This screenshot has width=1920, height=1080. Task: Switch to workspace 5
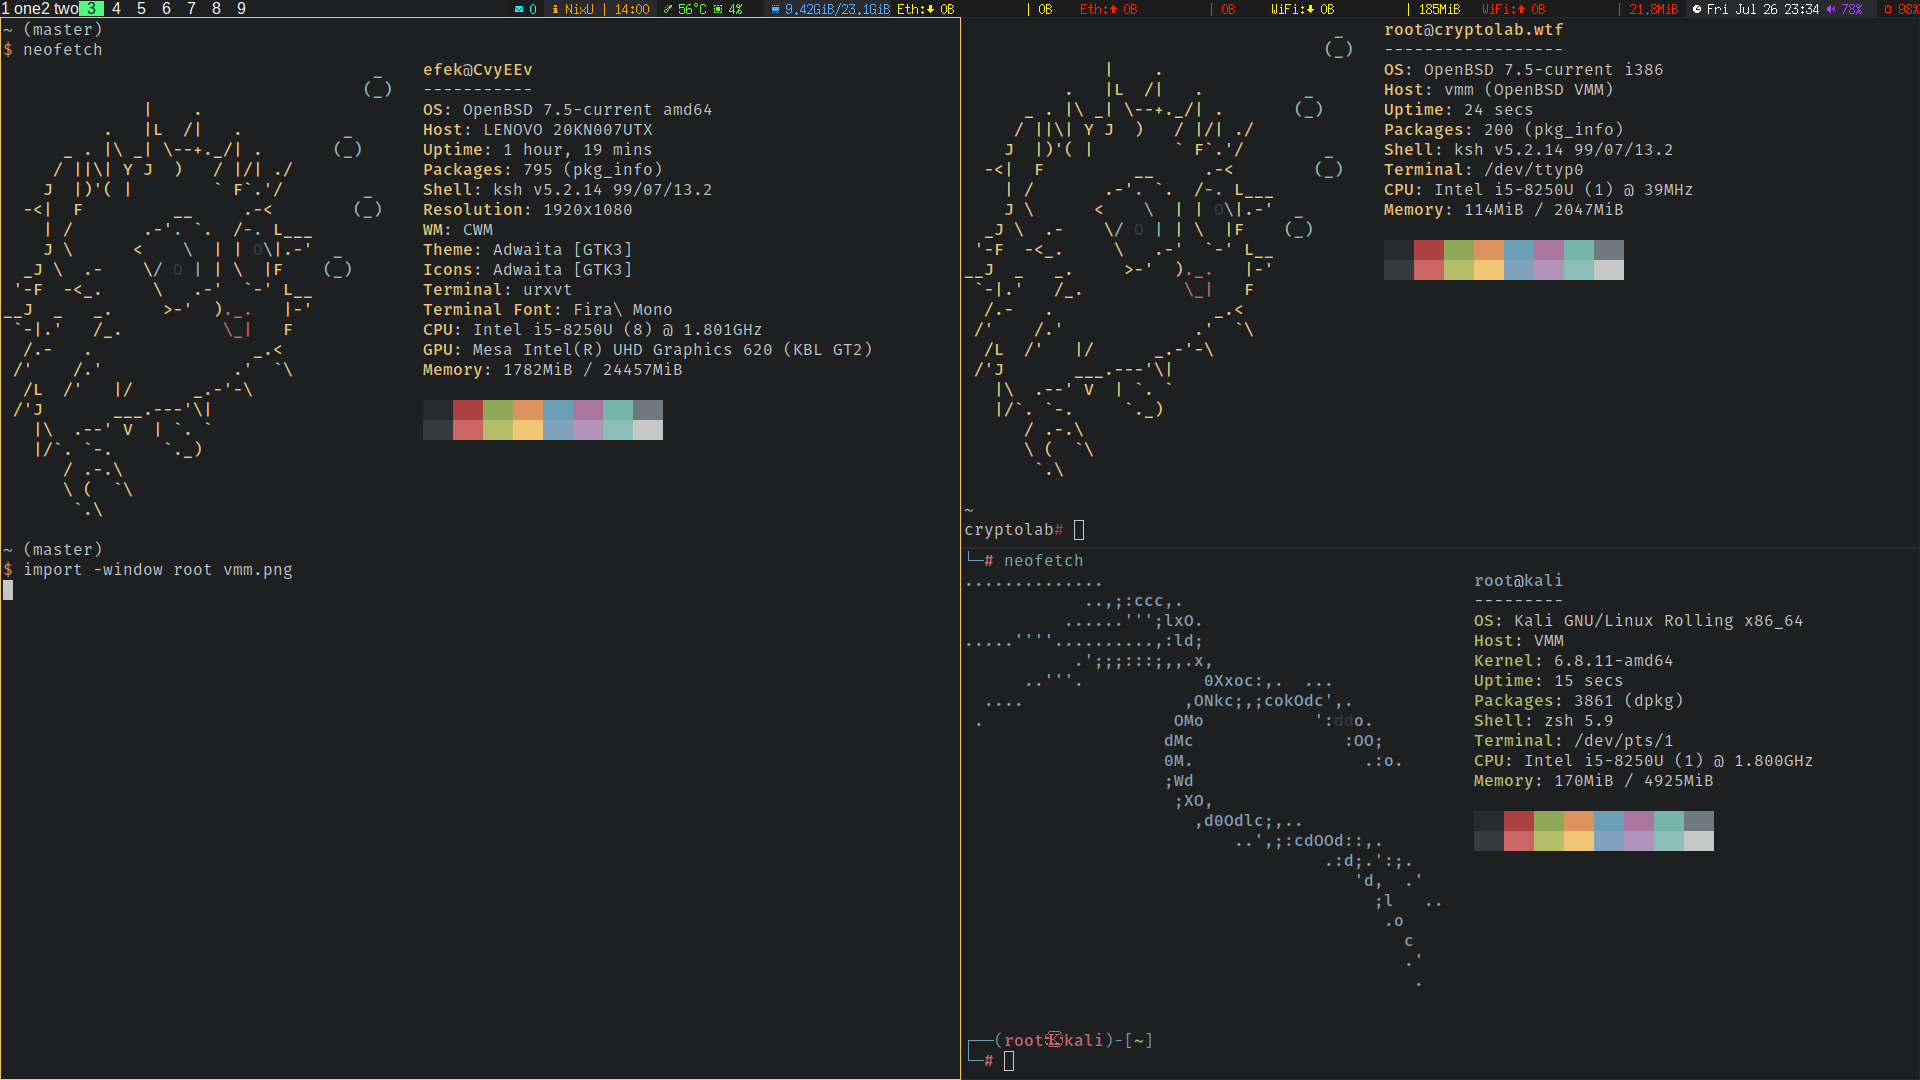point(141,9)
